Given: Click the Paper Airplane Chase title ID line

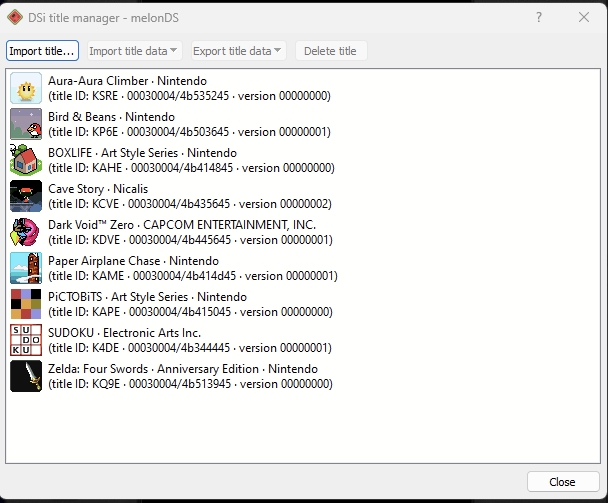Looking at the screenshot, I should click(192, 276).
